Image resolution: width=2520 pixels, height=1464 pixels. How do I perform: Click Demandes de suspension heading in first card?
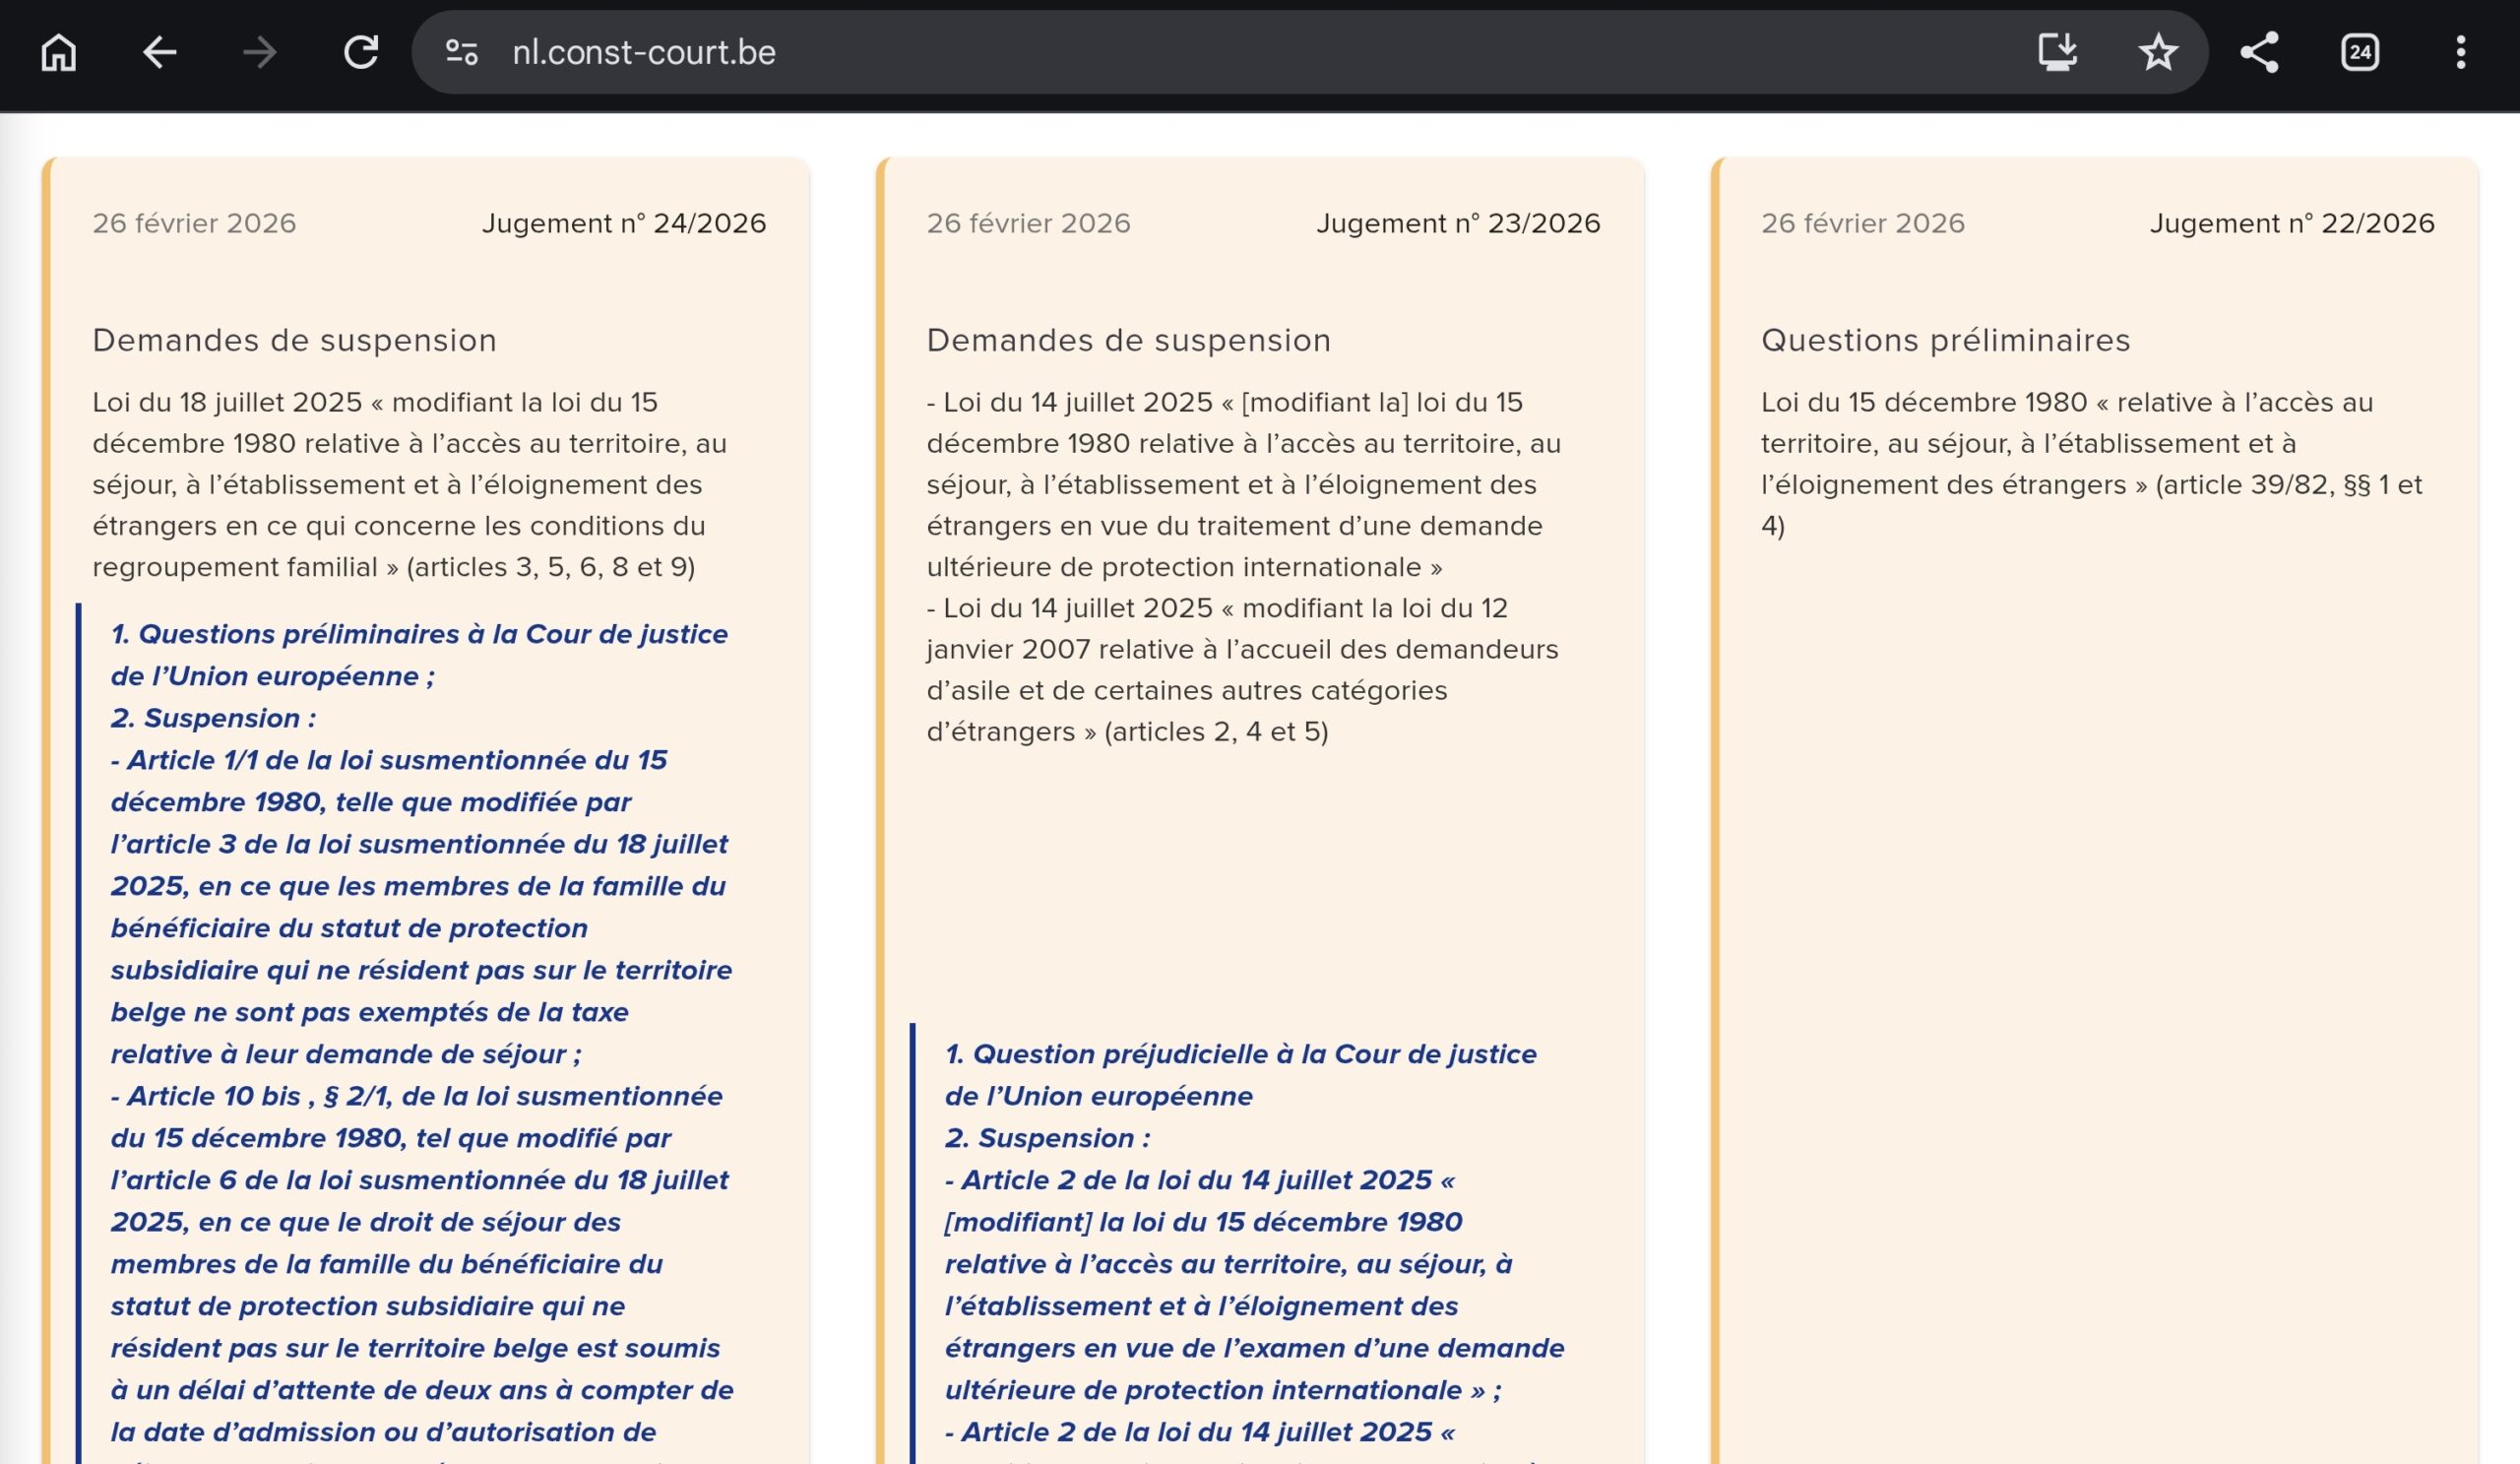coord(294,340)
